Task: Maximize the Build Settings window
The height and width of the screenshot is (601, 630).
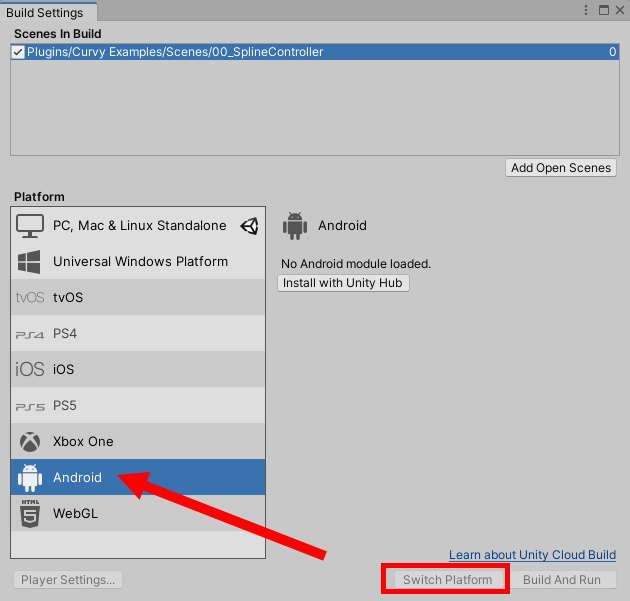Action: 603,10
